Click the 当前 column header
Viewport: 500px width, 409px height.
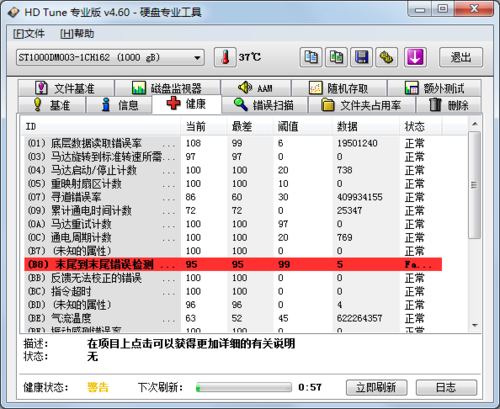tap(203, 126)
